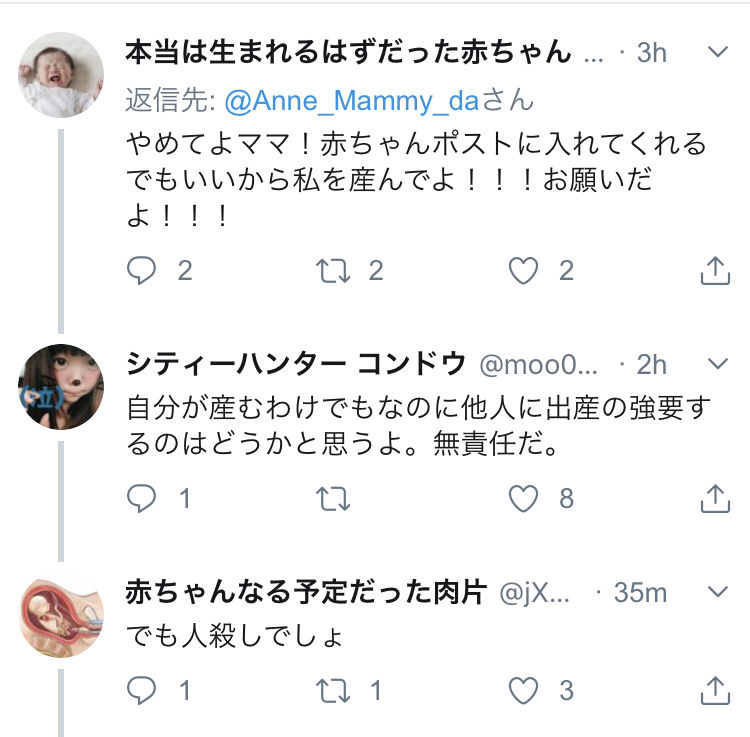Open more options chevron on the 3h tweet
The image size is (750, 737).
717,52
